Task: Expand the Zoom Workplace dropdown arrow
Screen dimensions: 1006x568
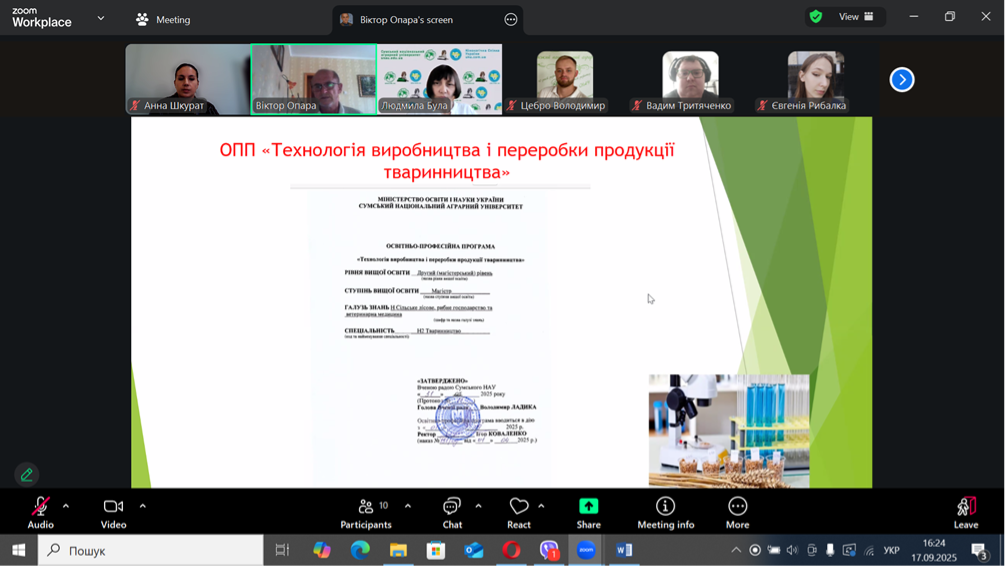Action: [101, 18]
